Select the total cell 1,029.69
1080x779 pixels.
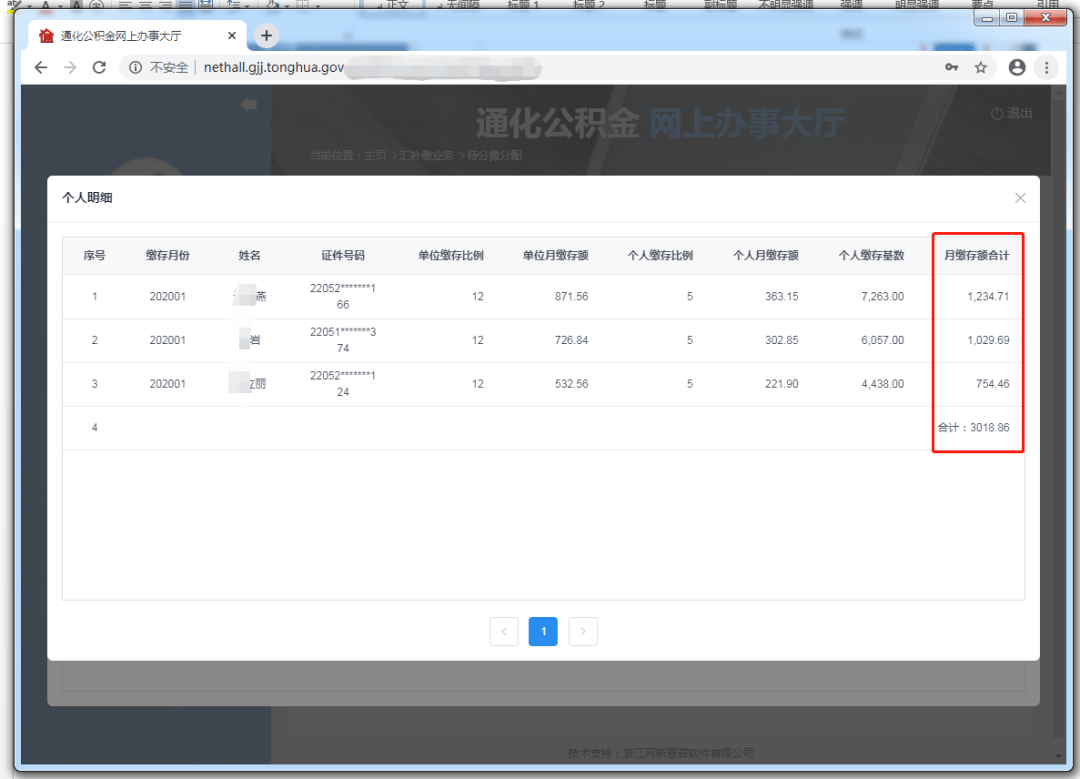click(988, 340)
